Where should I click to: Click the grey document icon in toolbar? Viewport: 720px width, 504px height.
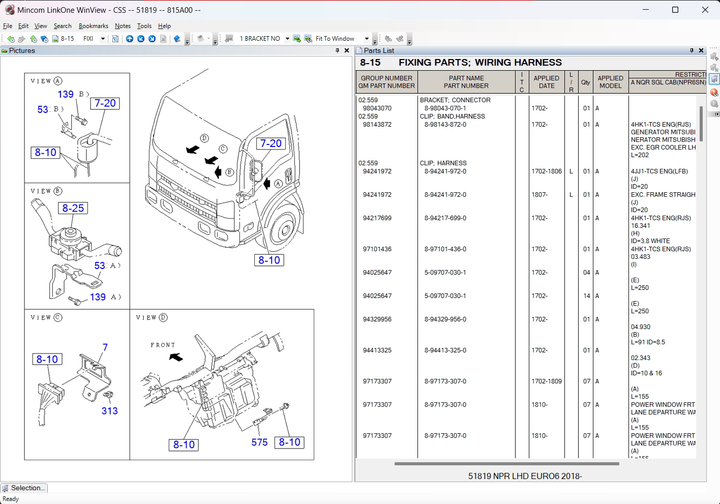click(x=163, y=39)
